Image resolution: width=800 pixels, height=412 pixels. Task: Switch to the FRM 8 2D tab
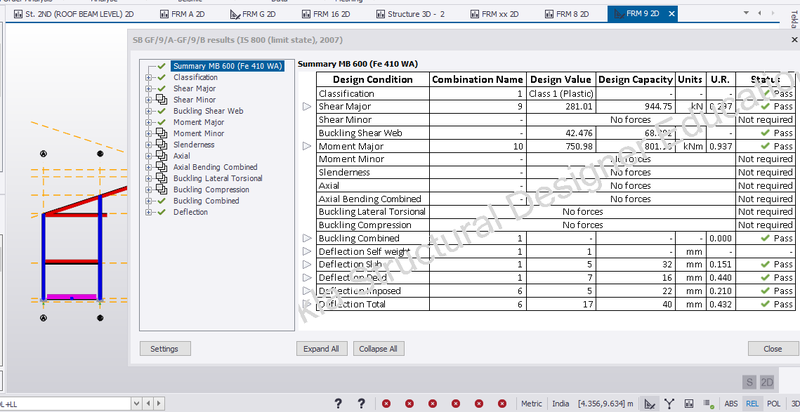tap(566, 14)
